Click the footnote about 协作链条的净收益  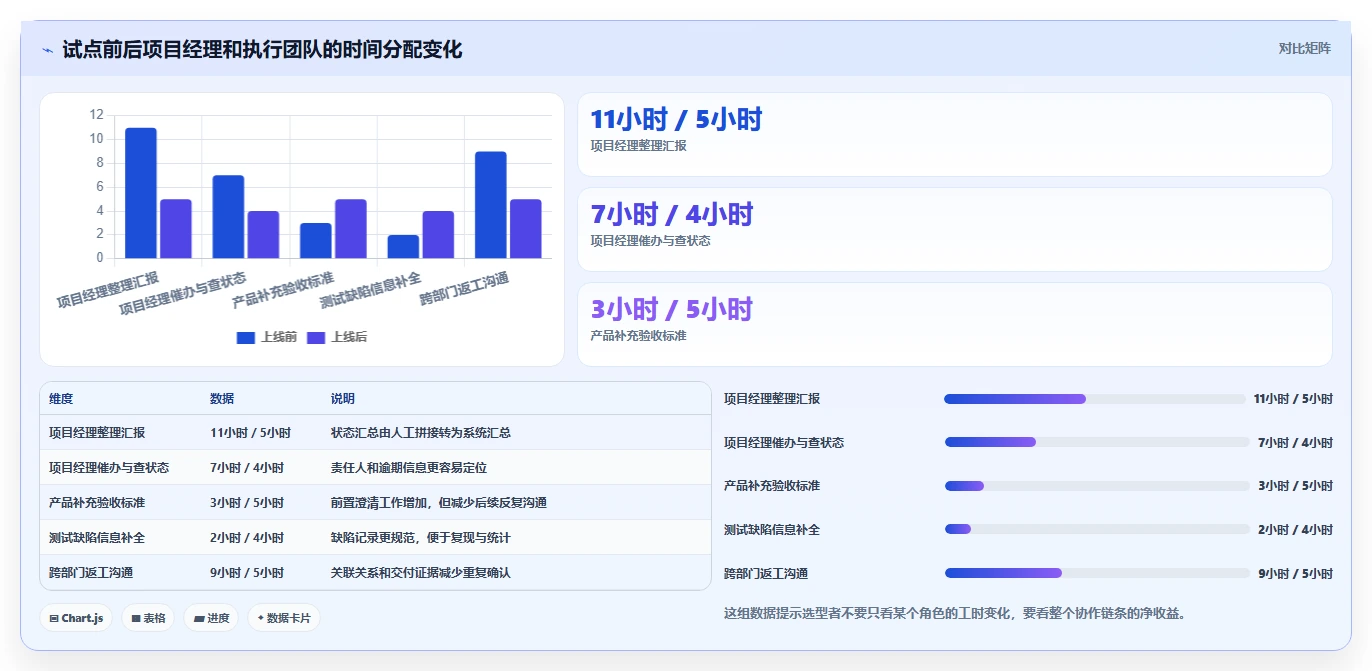[x=955, y=613]
